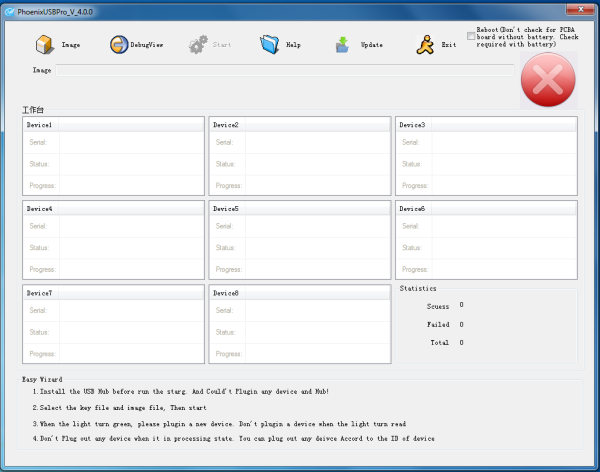Enable the Reboot checkbox
The width and height of the screenshot is (600, 472).
coord(471,36)
